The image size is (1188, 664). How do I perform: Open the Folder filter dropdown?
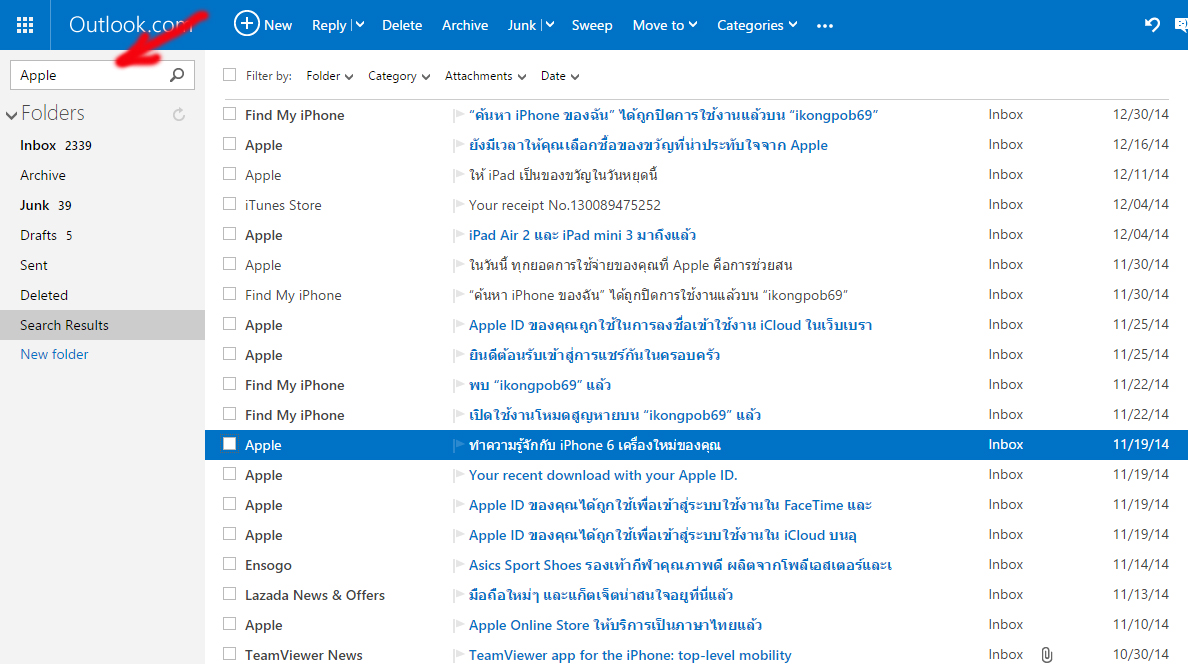coord(330,76)
